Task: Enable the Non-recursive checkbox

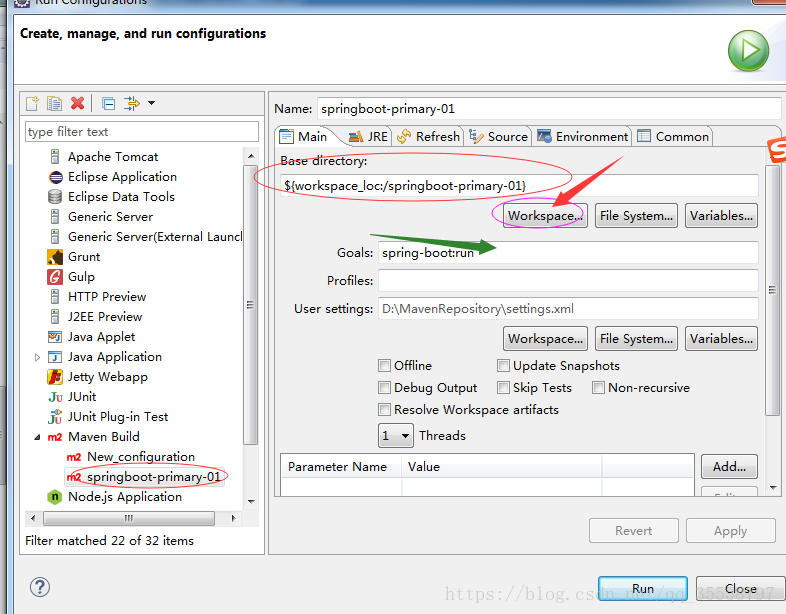Action: (598, 387)
